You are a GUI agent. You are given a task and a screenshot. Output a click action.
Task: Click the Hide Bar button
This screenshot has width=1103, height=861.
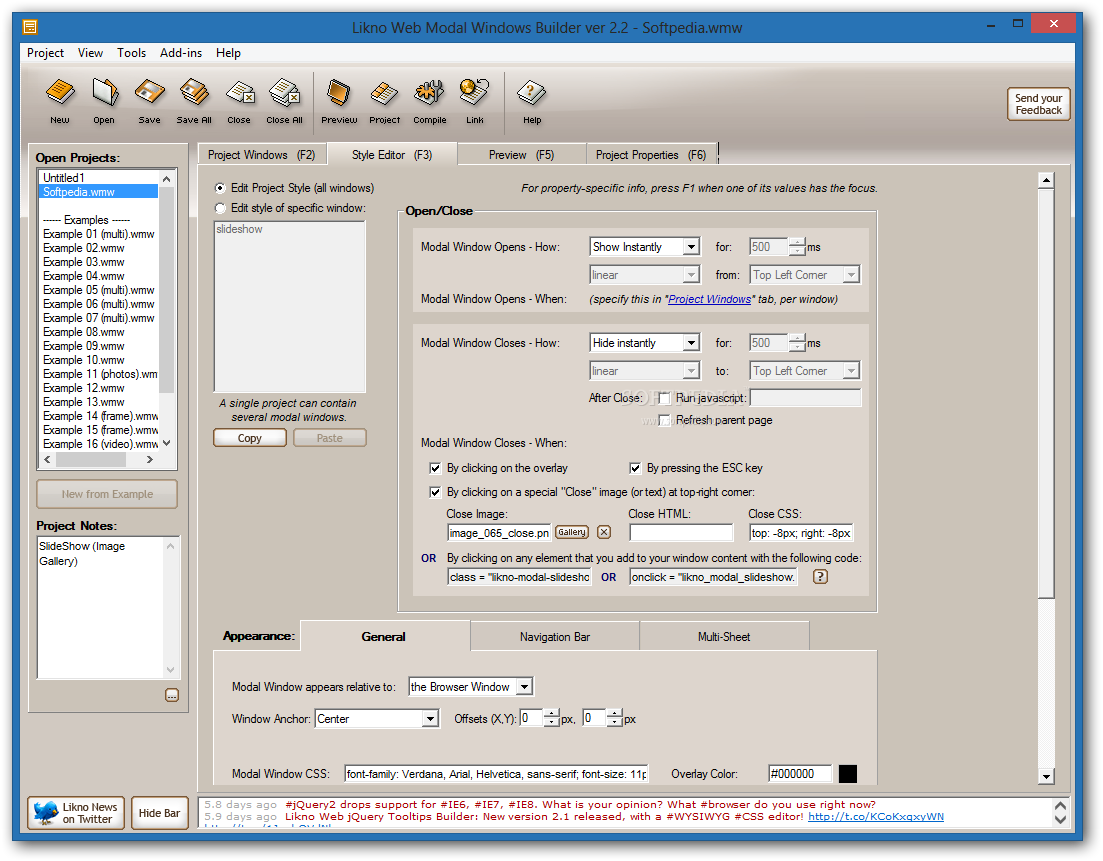[x=159, y=813]
